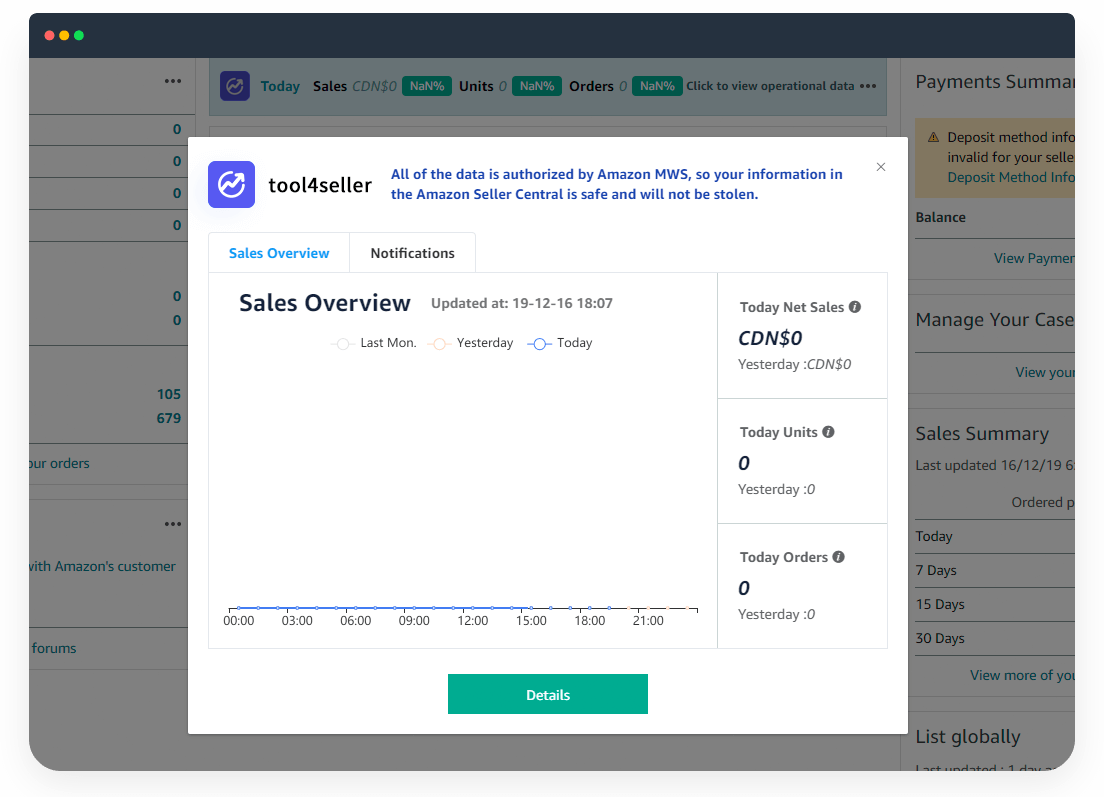Click 'Click to view operational data' link

point(770,86)
